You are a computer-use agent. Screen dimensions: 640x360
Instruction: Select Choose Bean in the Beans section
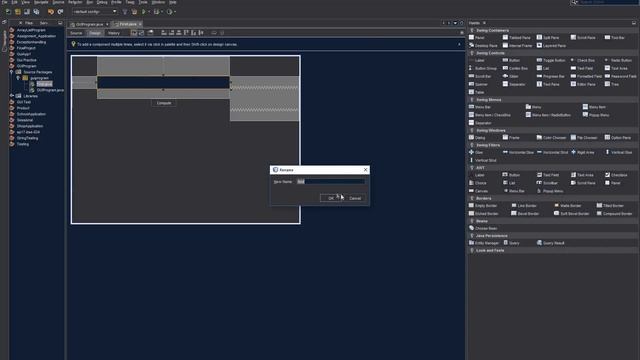(482, 229)
